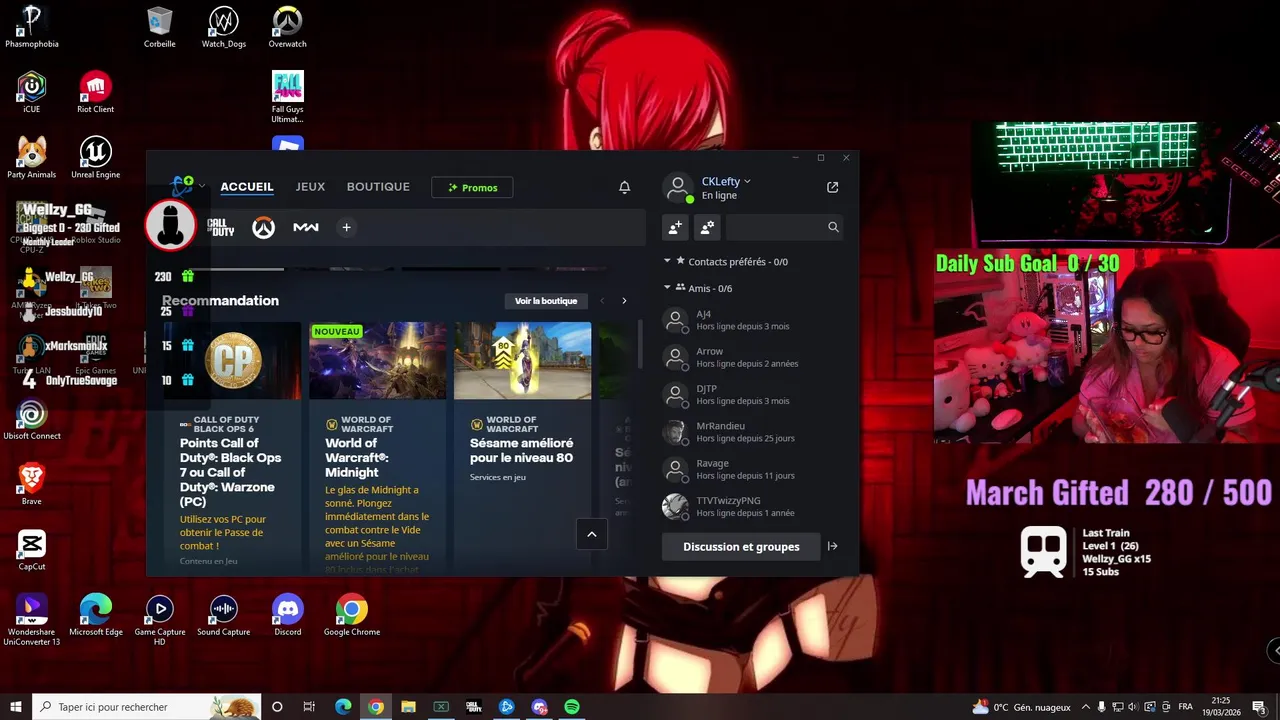The image size is (1280, 720).
Task: Open the Unreal Engine desktop shortcut
Action: [x=96, y=158]
